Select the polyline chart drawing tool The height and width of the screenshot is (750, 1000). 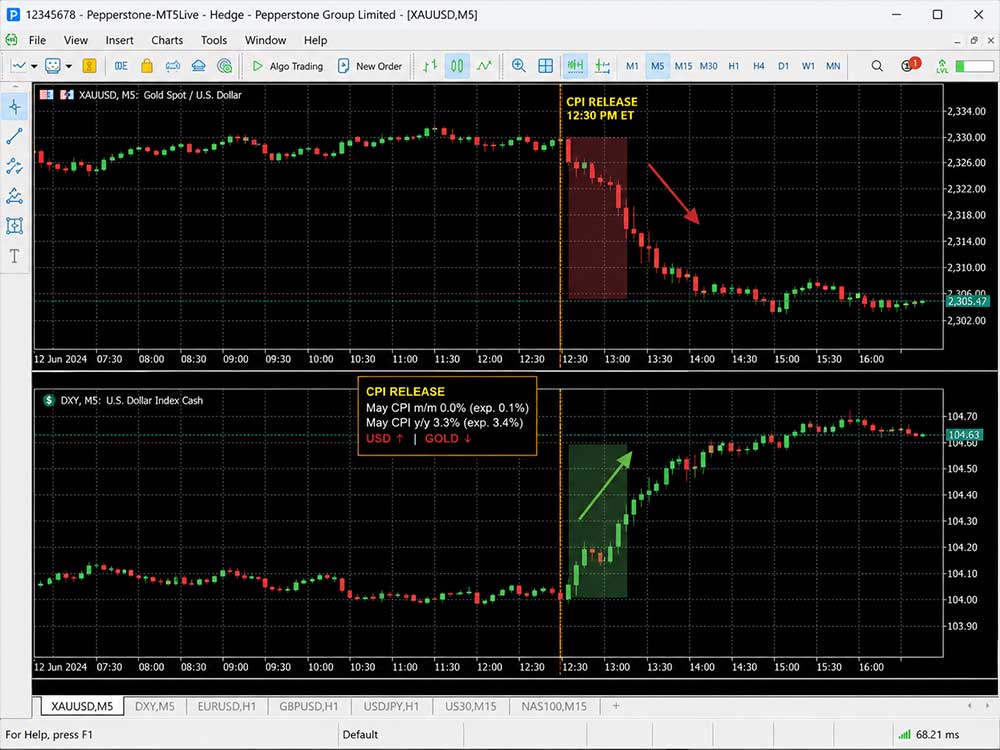click(x=15, y=196)
